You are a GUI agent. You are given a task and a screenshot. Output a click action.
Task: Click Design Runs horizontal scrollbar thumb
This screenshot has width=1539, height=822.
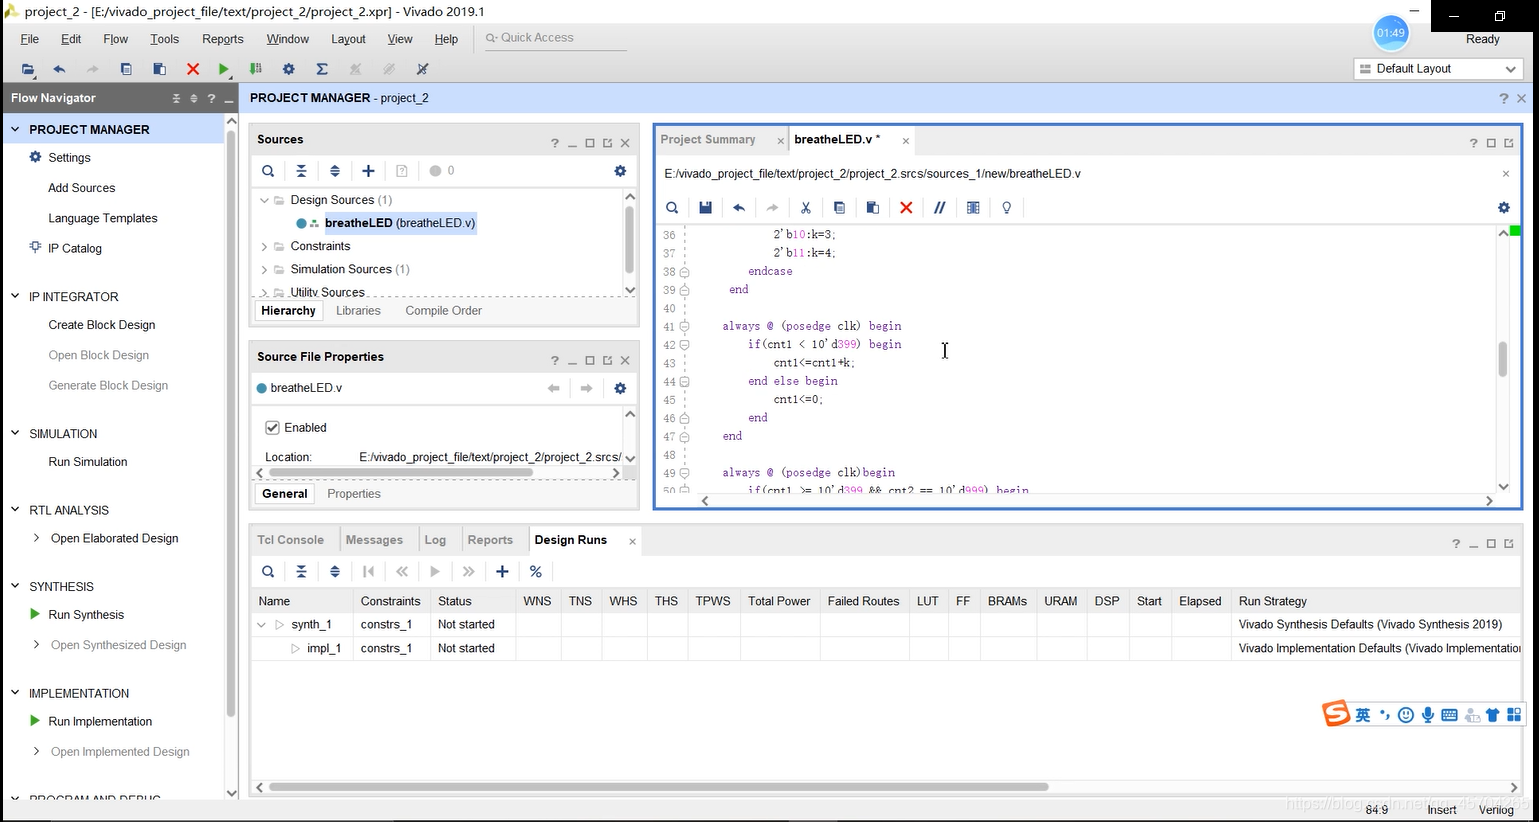658,787
